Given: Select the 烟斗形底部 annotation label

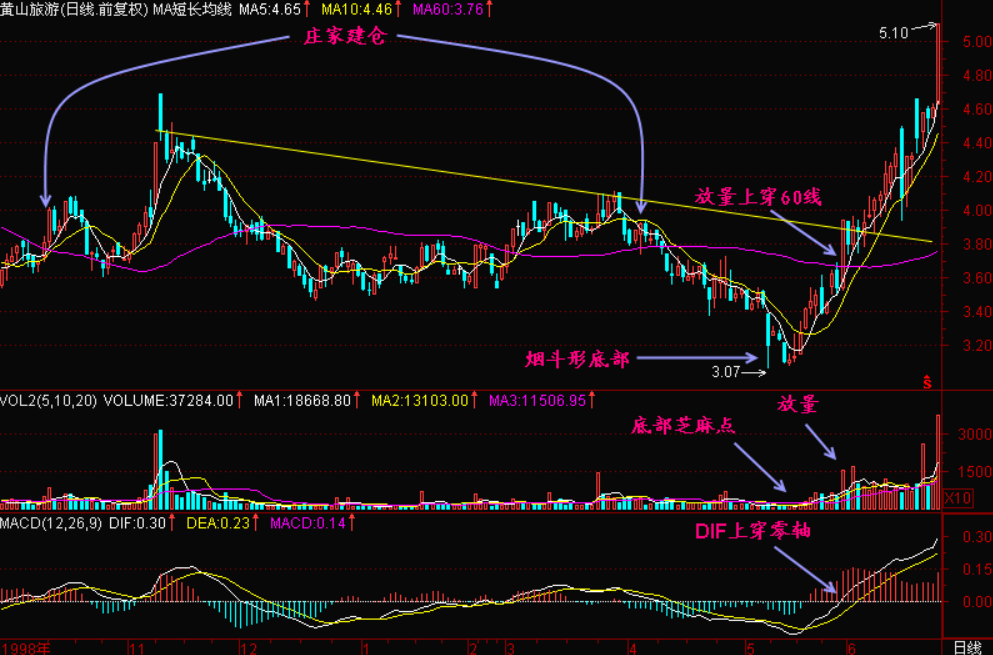Looking at the screenshot, I should [577, 358].
